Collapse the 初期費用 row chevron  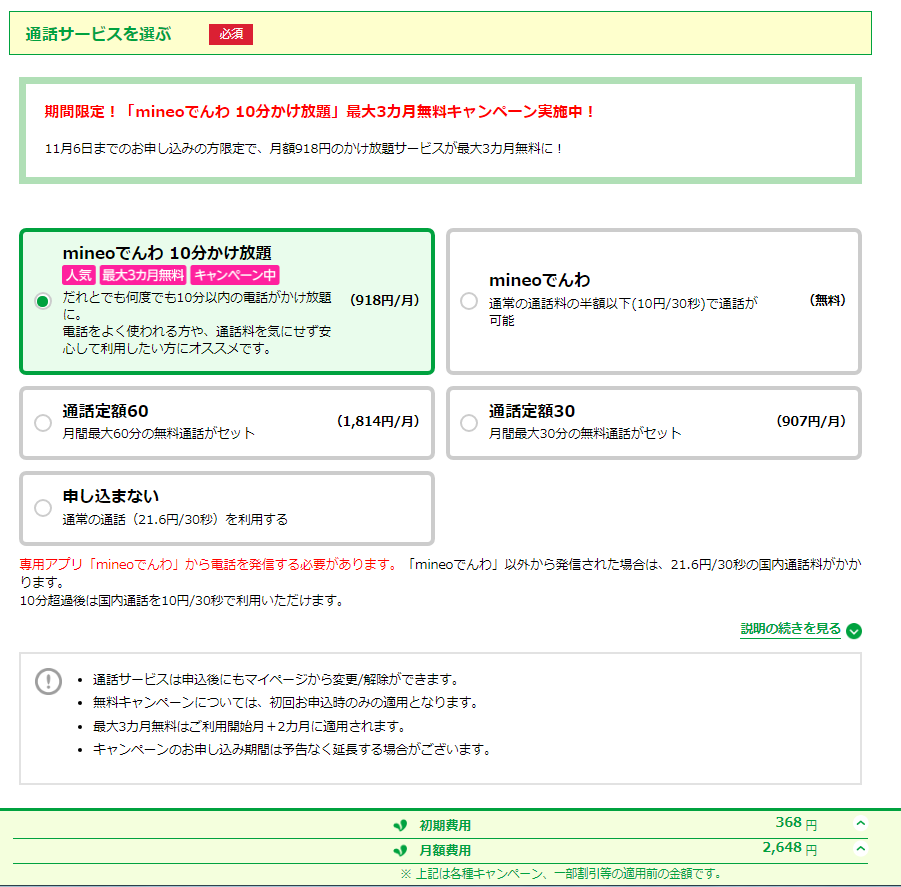coord(860,823)
